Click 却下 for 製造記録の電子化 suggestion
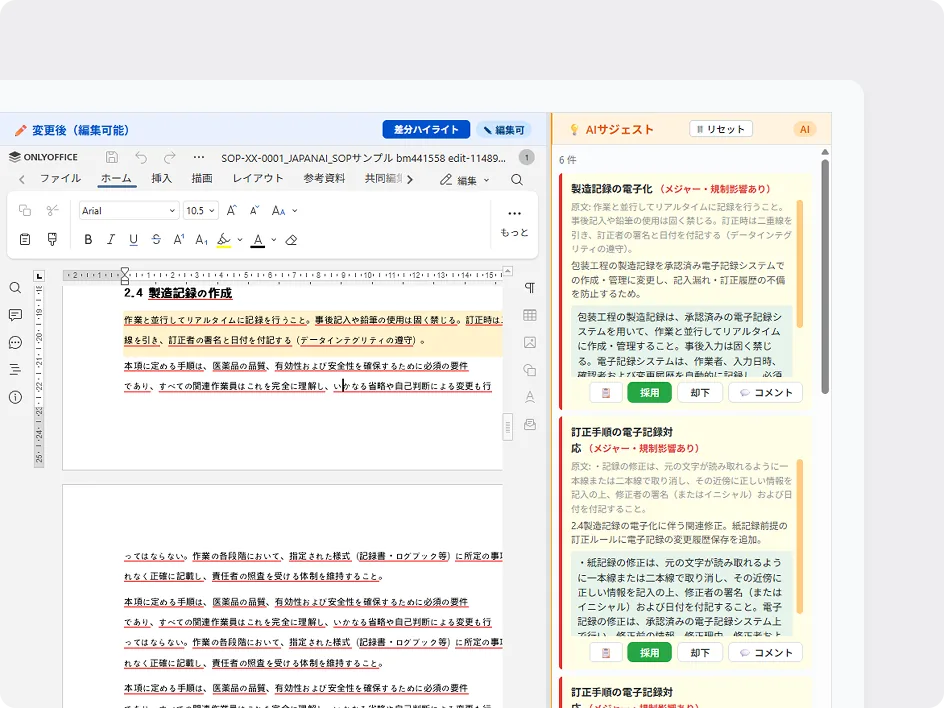 (700, 393)
